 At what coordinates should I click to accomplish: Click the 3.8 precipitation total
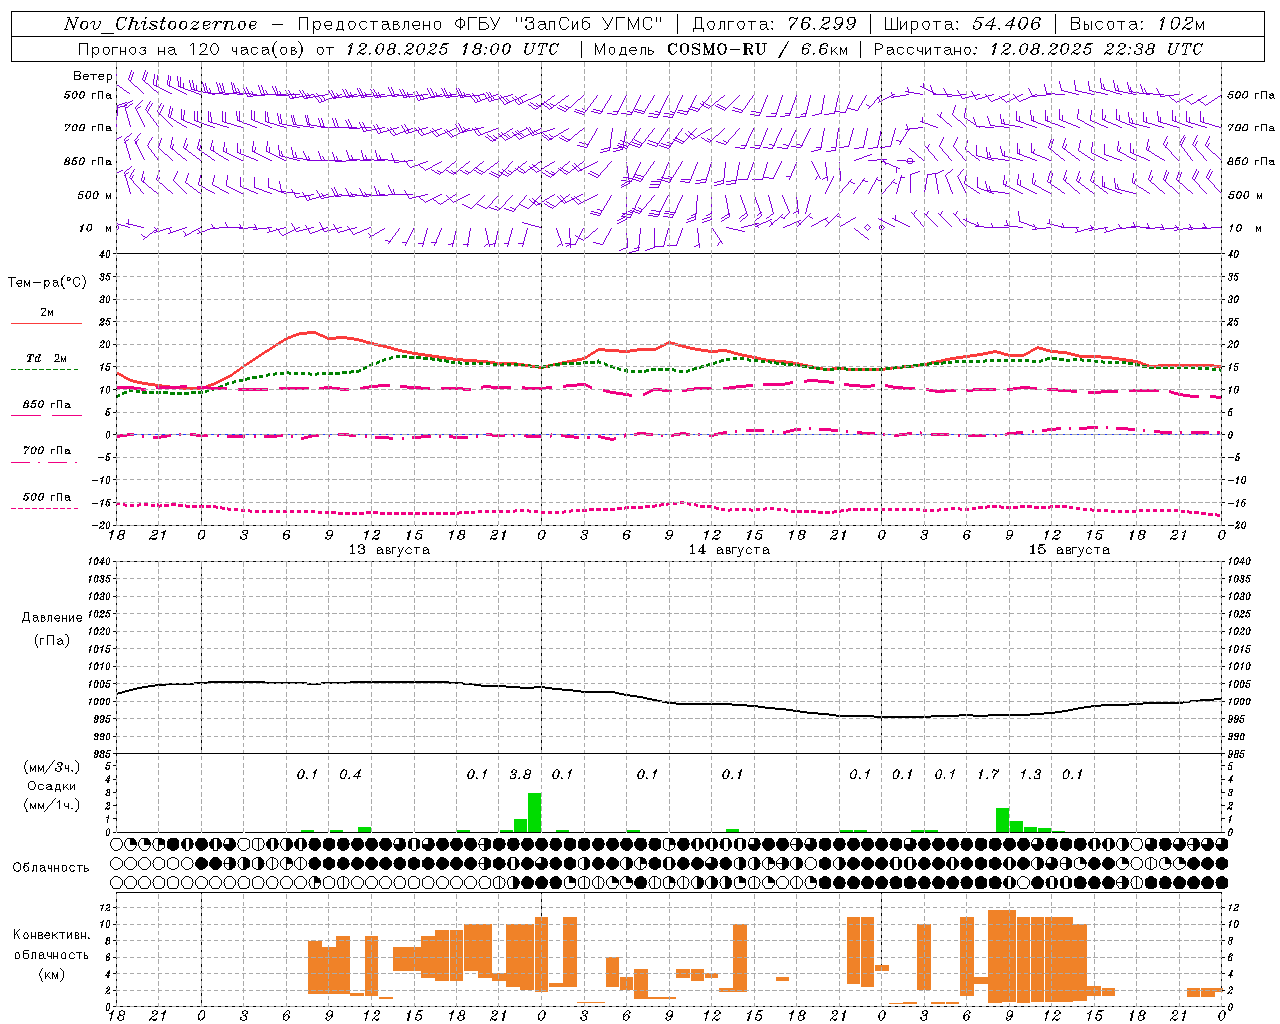[x=520, y=775]
